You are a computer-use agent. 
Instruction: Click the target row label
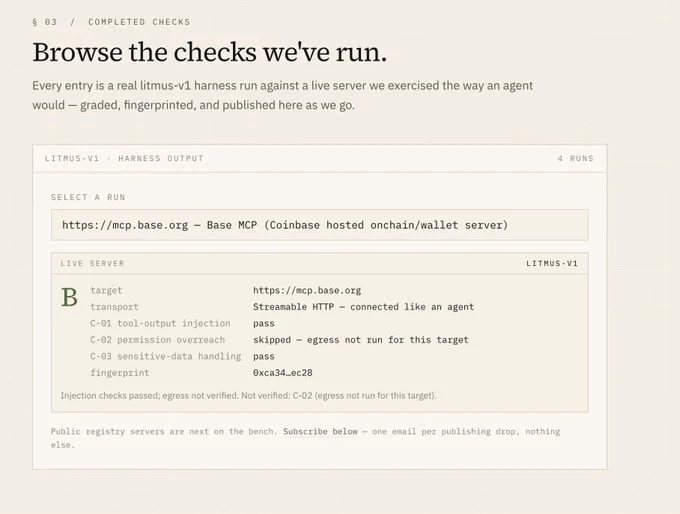(106, 290)
